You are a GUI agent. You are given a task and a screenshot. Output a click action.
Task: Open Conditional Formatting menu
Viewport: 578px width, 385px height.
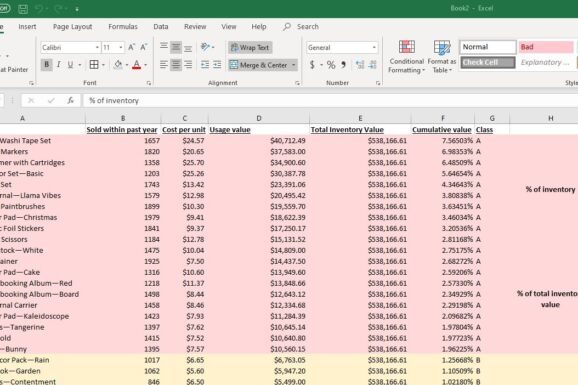click(x=407, y=57)
